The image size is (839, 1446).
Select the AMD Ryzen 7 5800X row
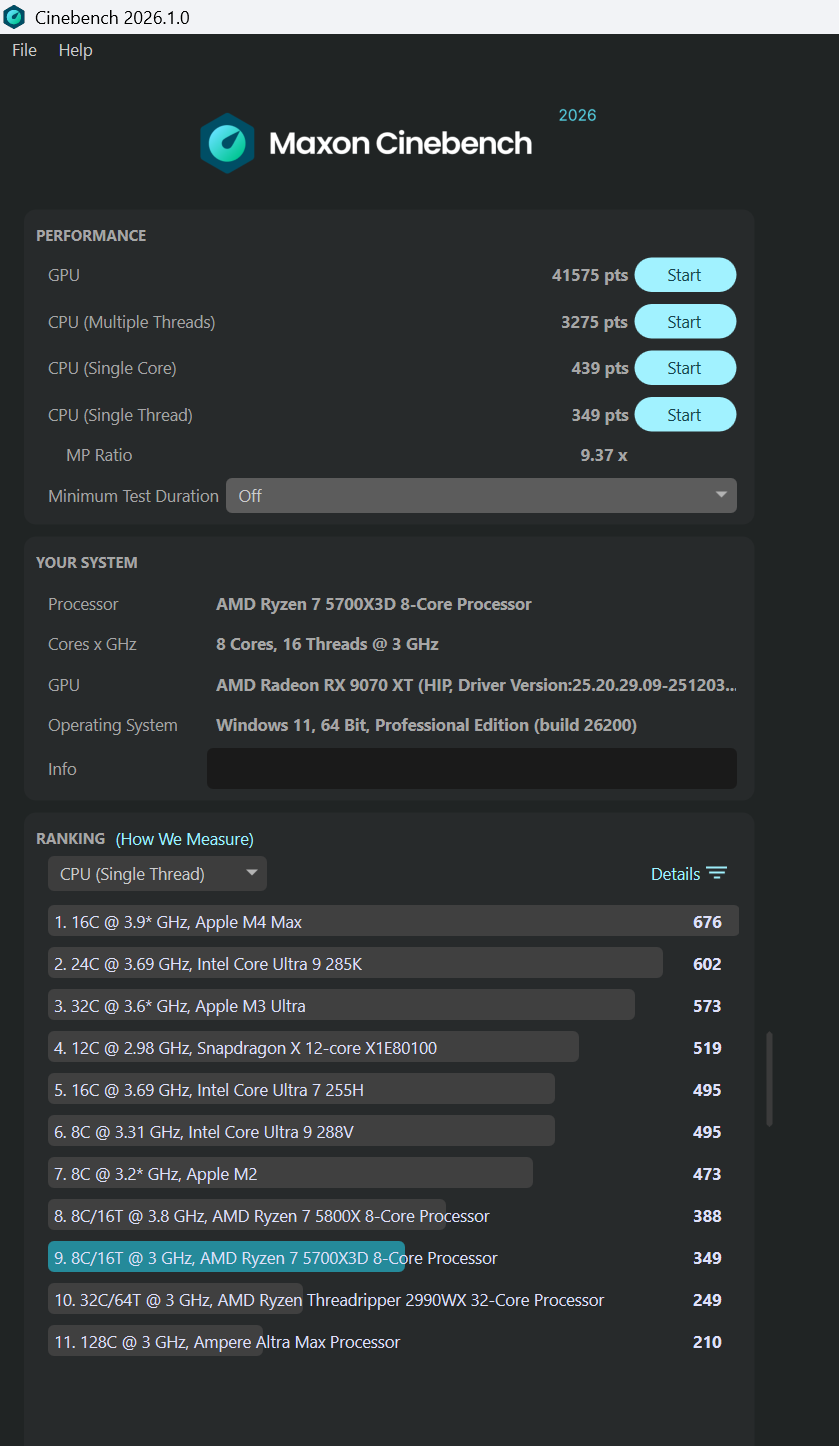(x=393, y=1216)
